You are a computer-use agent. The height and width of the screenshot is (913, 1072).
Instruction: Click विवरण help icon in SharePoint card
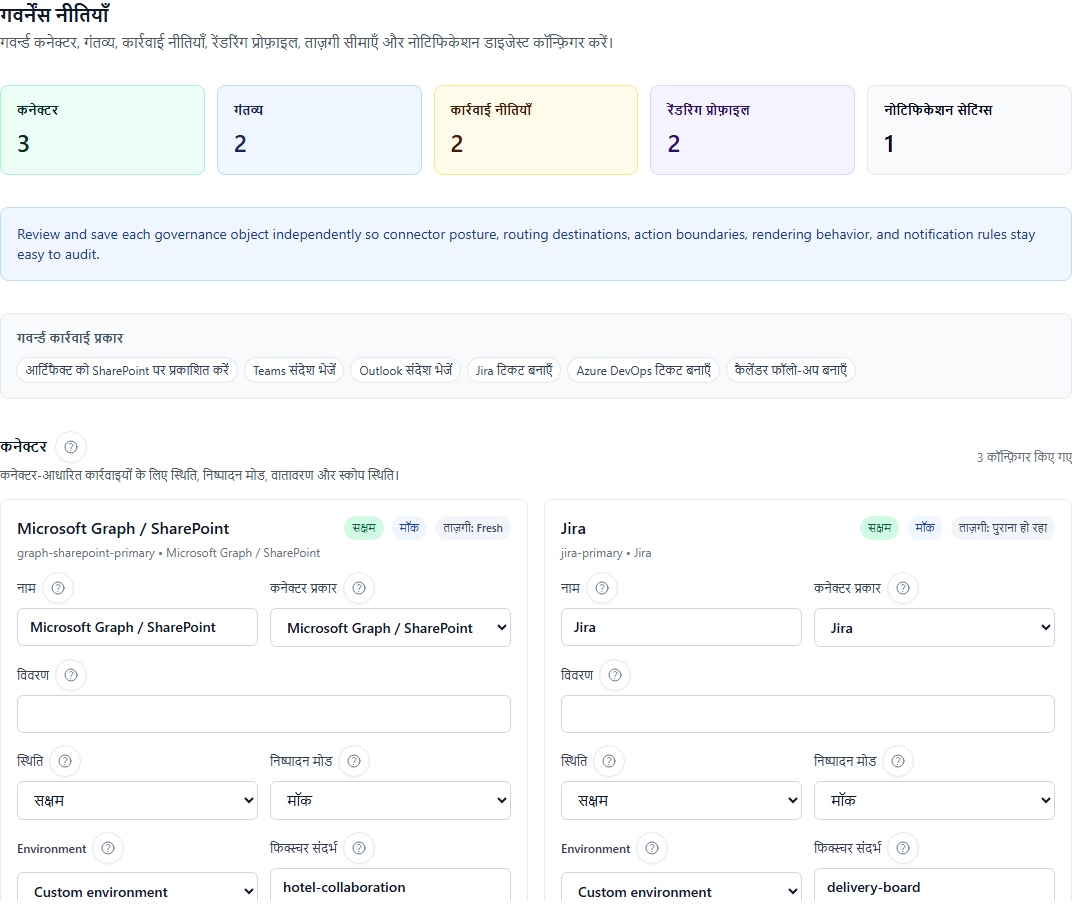(x=71, y=675)
